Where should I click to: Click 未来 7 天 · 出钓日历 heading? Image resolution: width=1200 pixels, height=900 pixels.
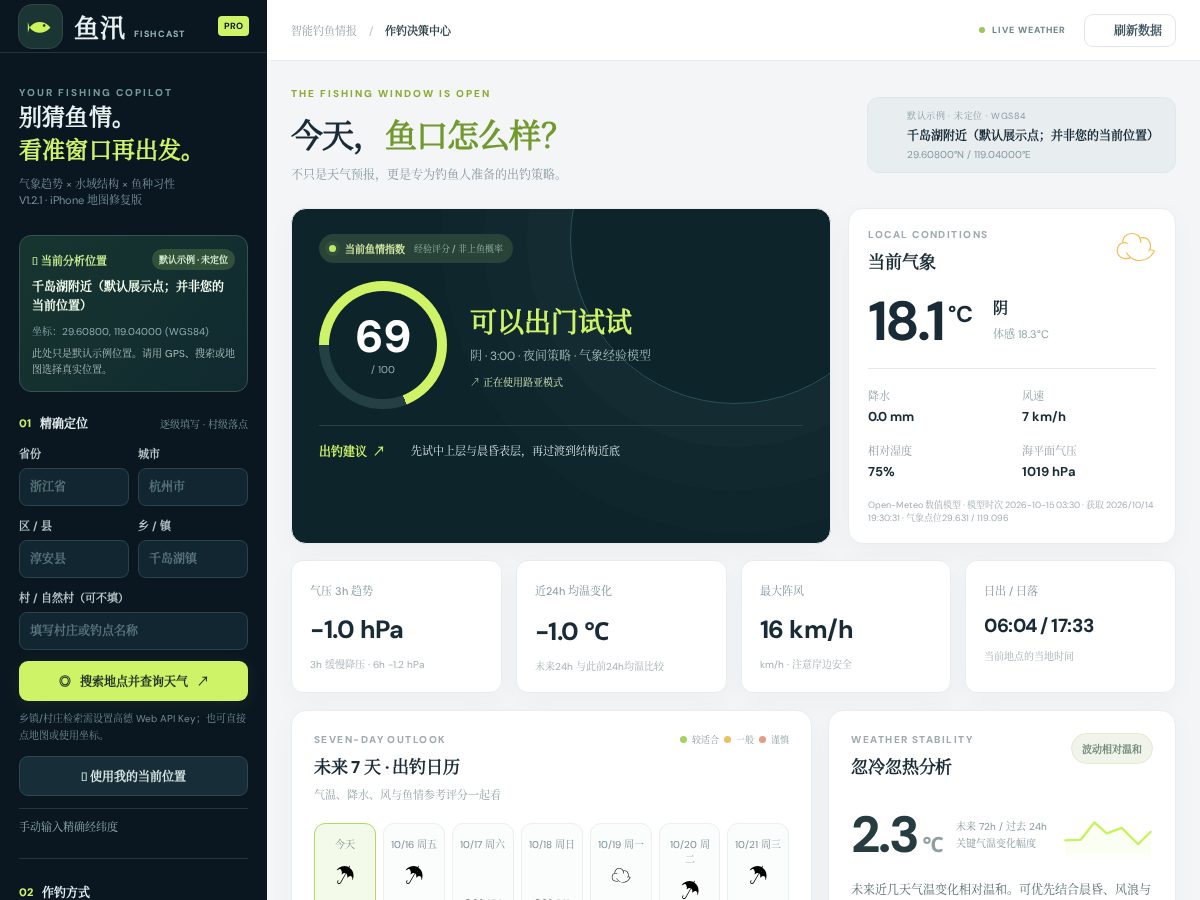click(387, 767)
